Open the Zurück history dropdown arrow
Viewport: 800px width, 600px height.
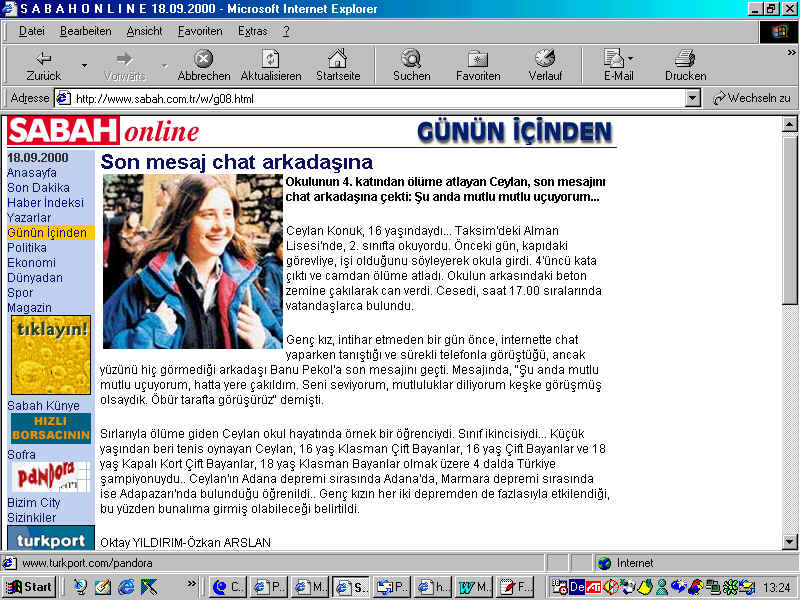click(x=84, y=66)
